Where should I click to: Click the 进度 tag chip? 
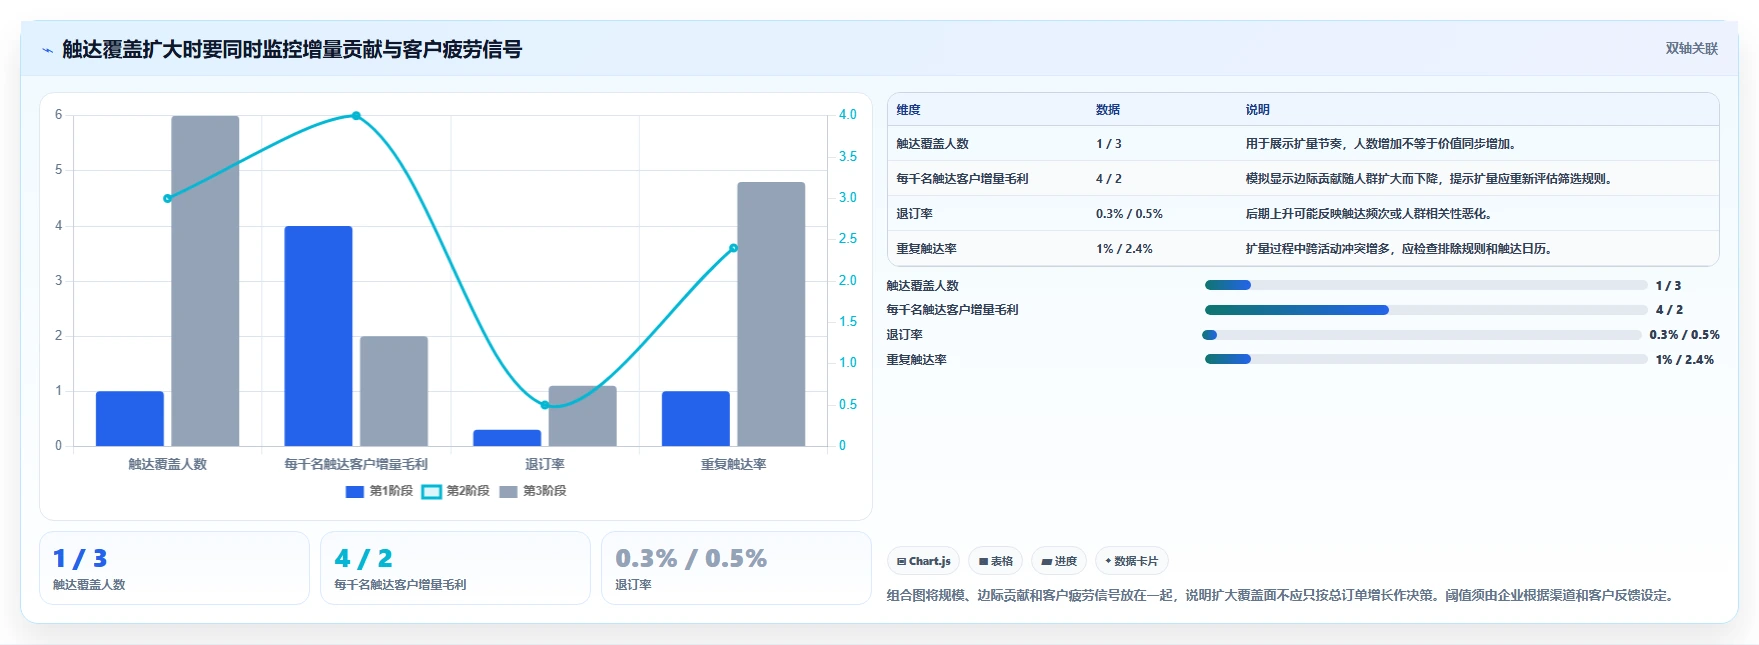point(1059,561)
